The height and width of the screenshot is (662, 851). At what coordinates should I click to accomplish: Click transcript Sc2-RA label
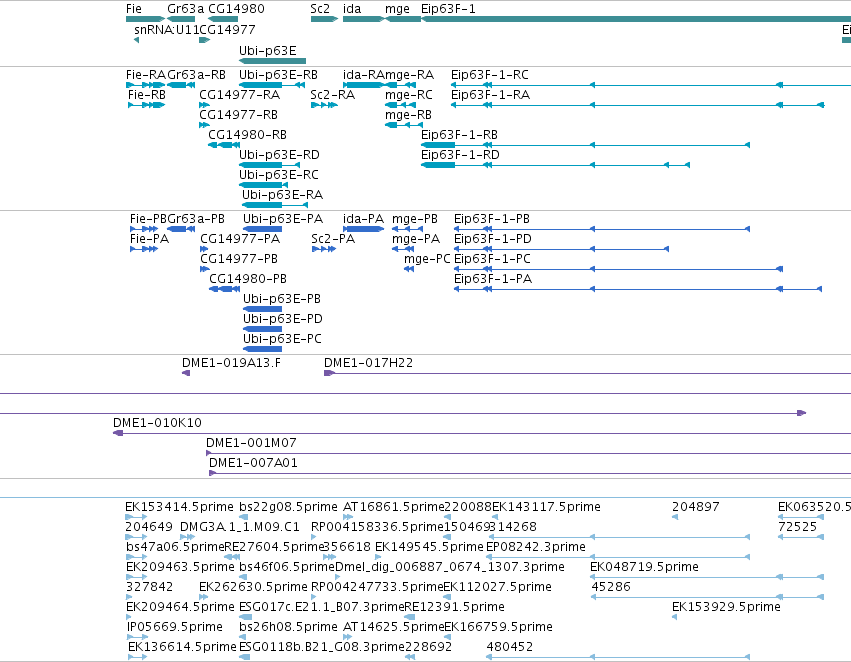tap(333, 94)
